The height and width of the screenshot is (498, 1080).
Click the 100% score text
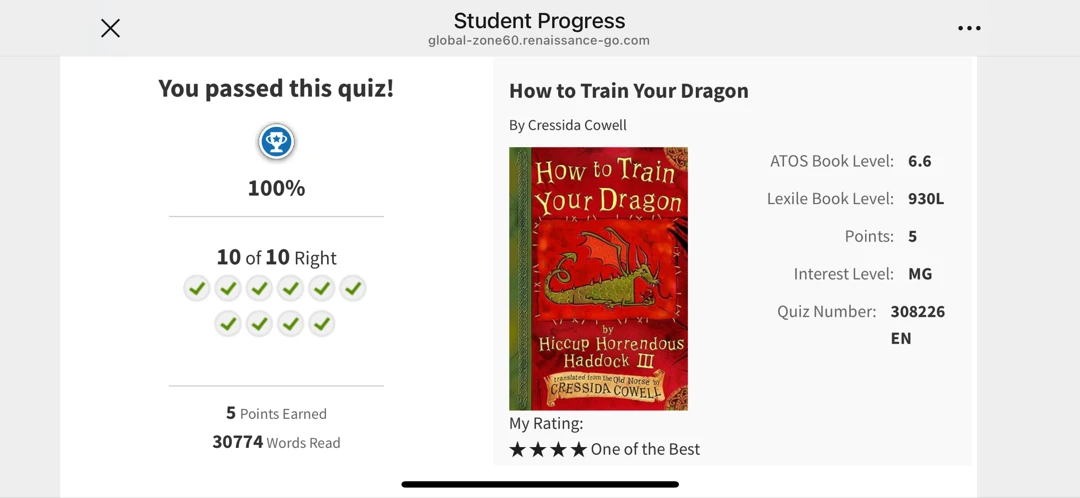tap(276, 188)
